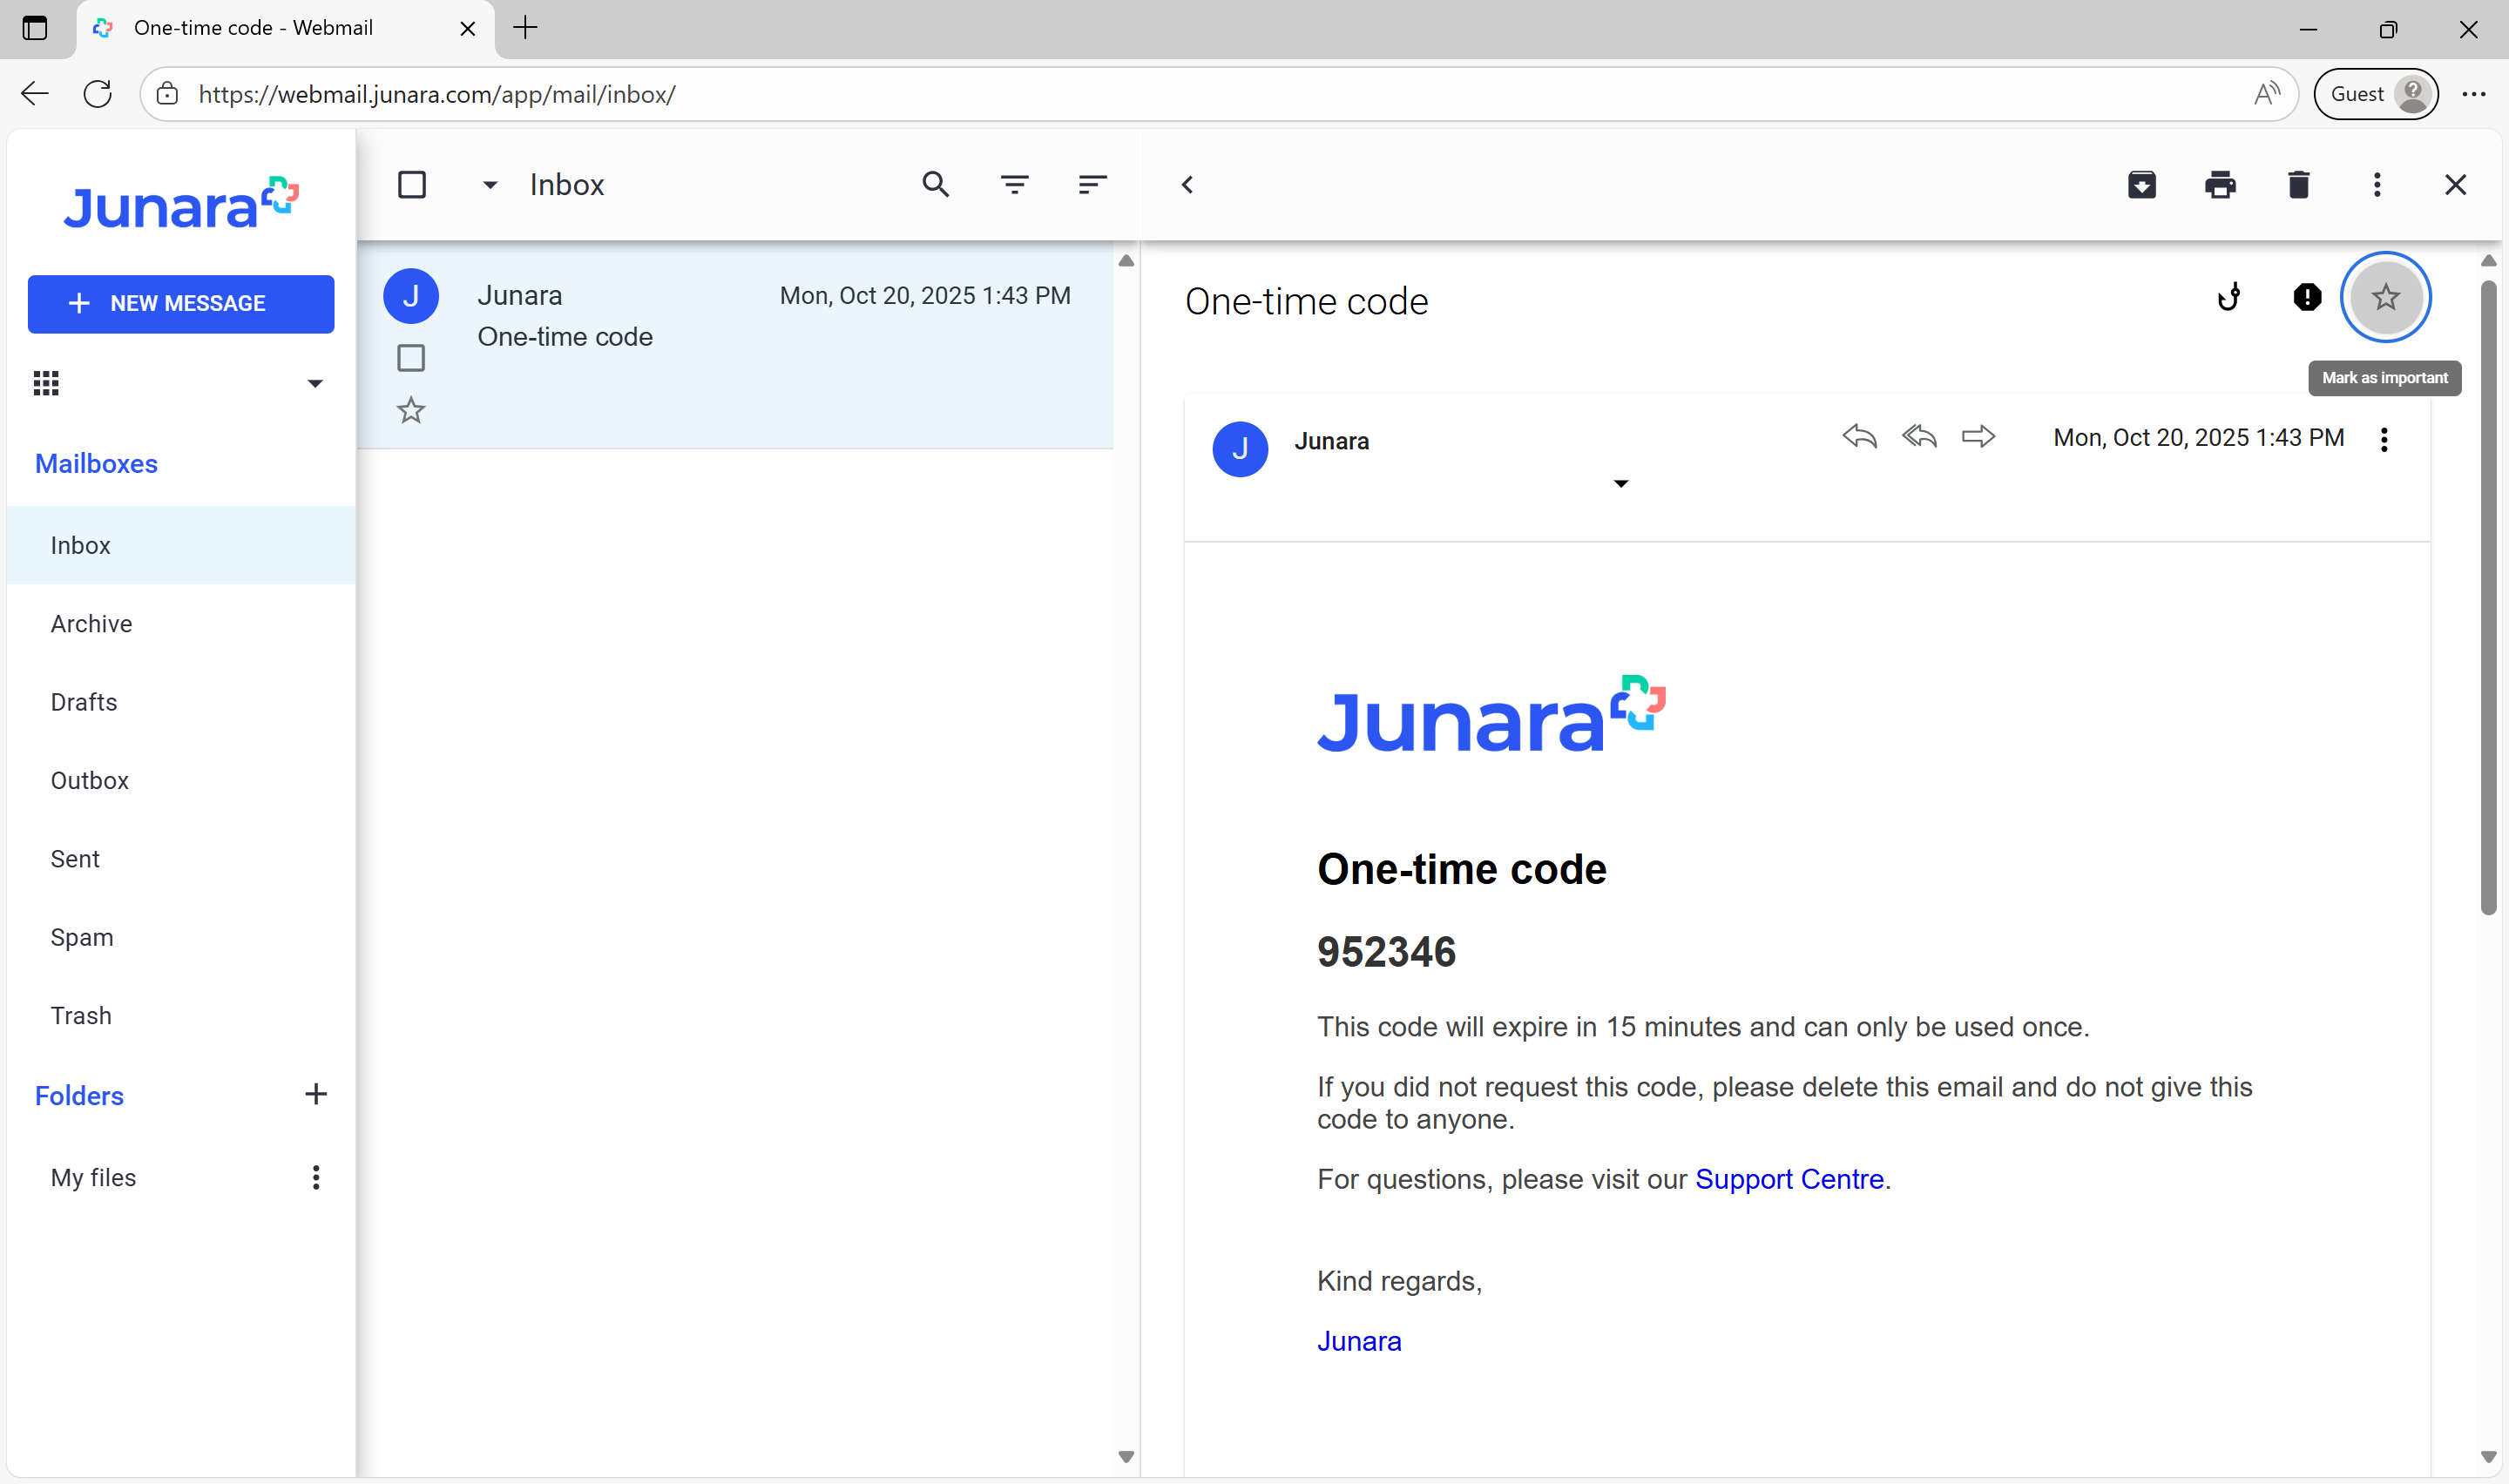This screenshot has width=2509, height=1484.
Task: Expand the select-all dropdown arrow
Action: [489, 185]
